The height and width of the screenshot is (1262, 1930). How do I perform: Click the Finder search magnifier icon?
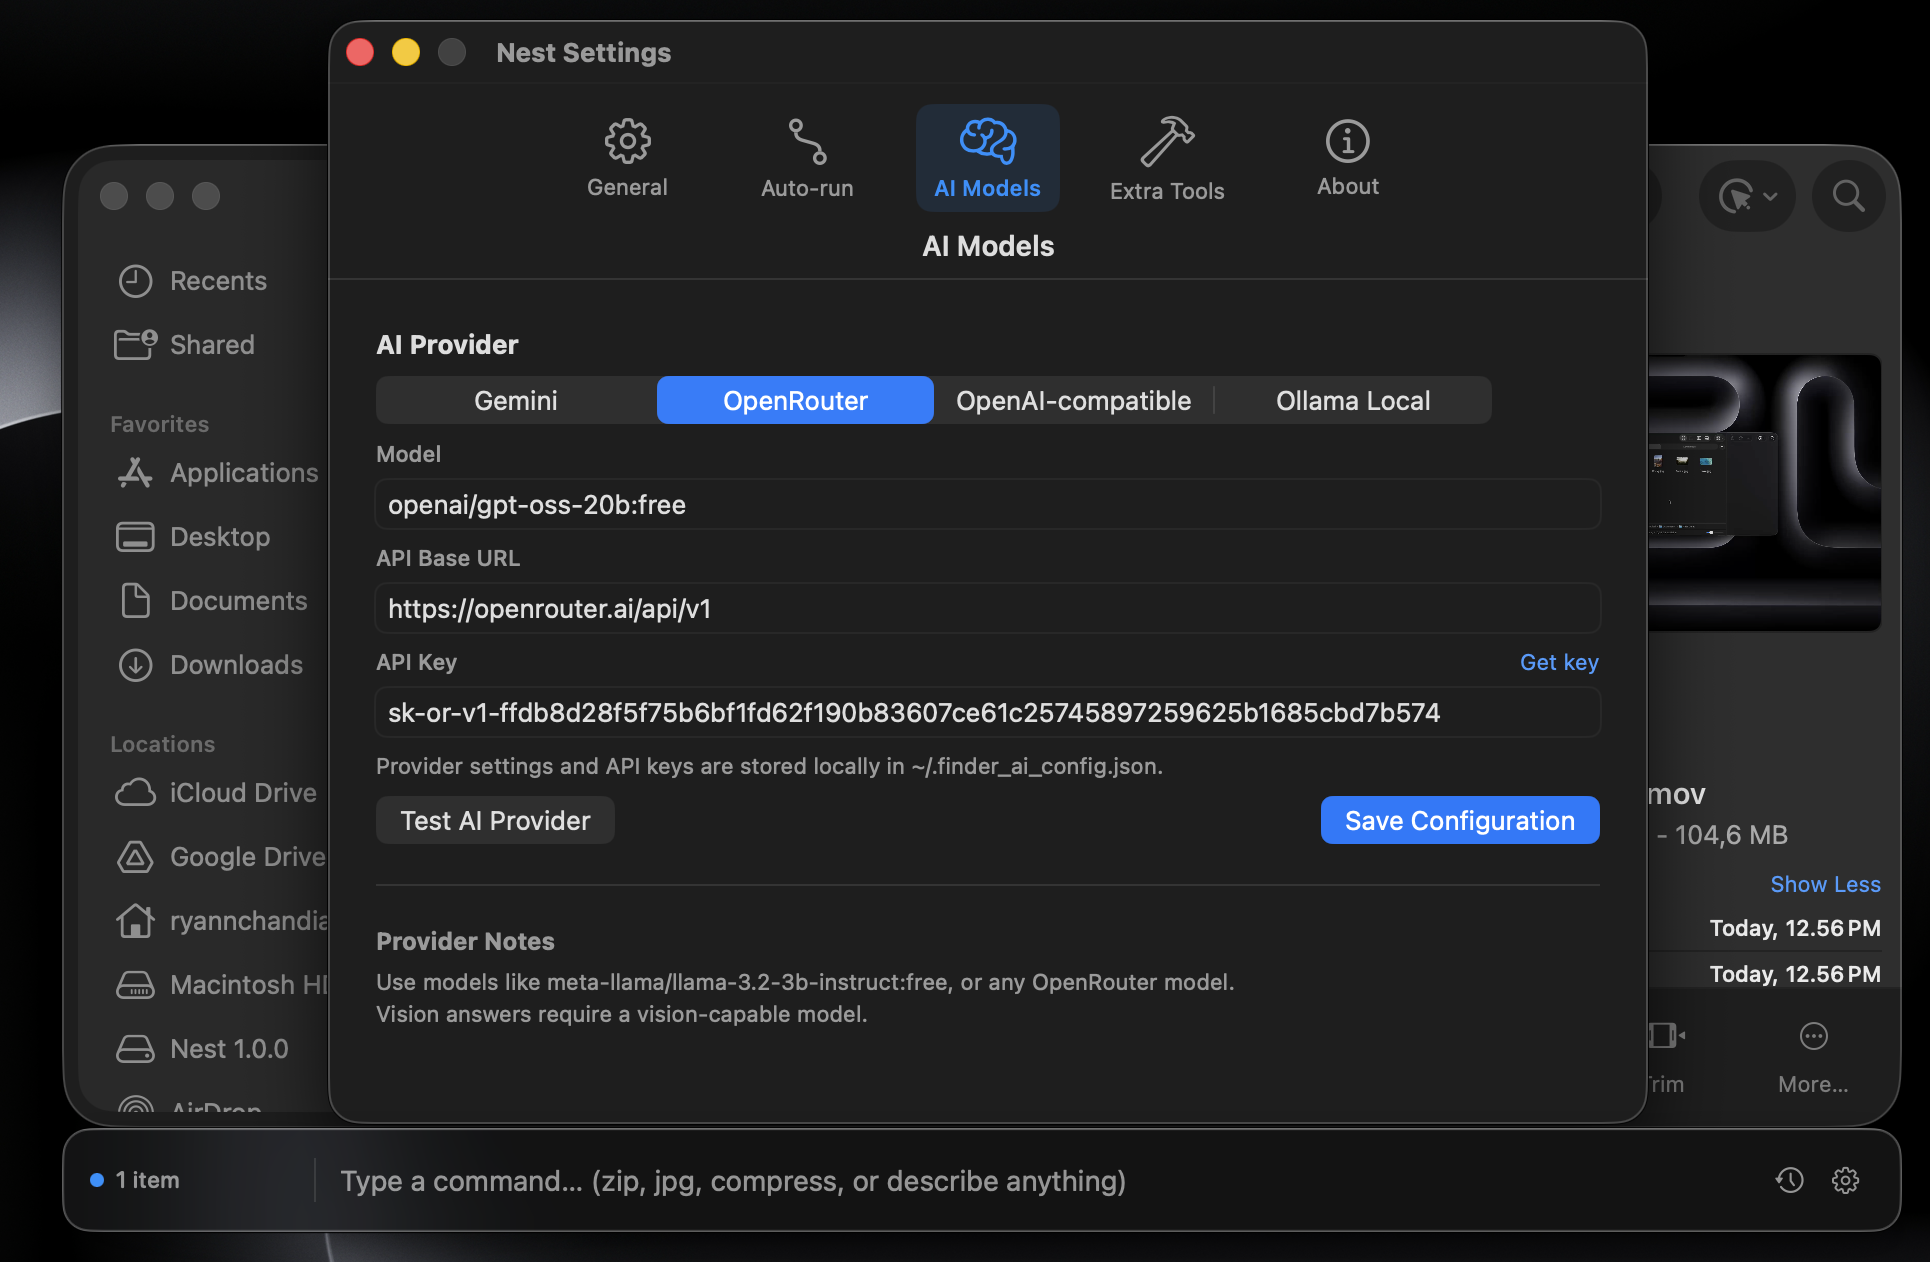pyautogui.click(x=1848, y=196)
